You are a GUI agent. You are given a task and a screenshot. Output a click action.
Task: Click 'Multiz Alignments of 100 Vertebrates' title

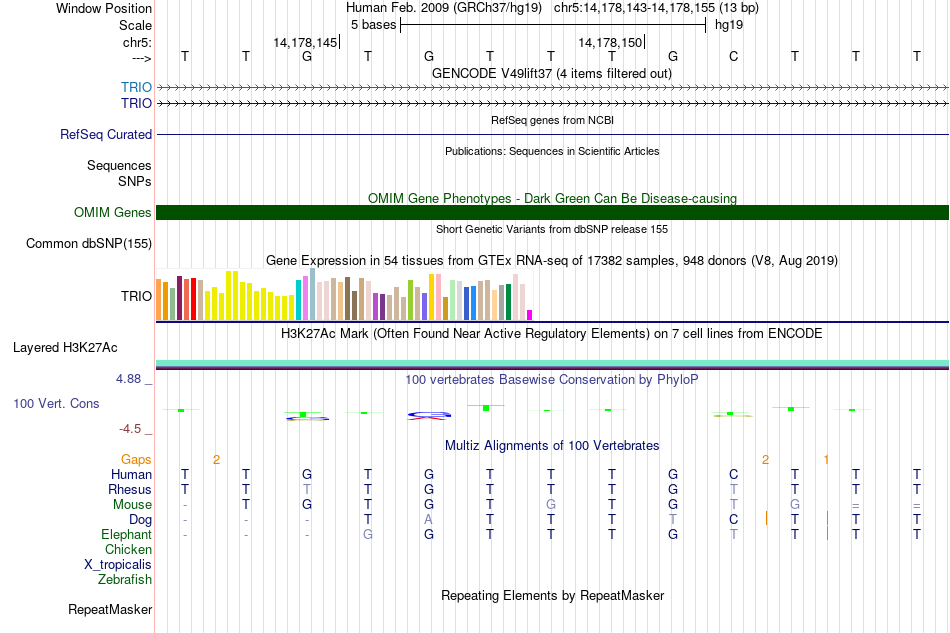(x=552, y=446)
